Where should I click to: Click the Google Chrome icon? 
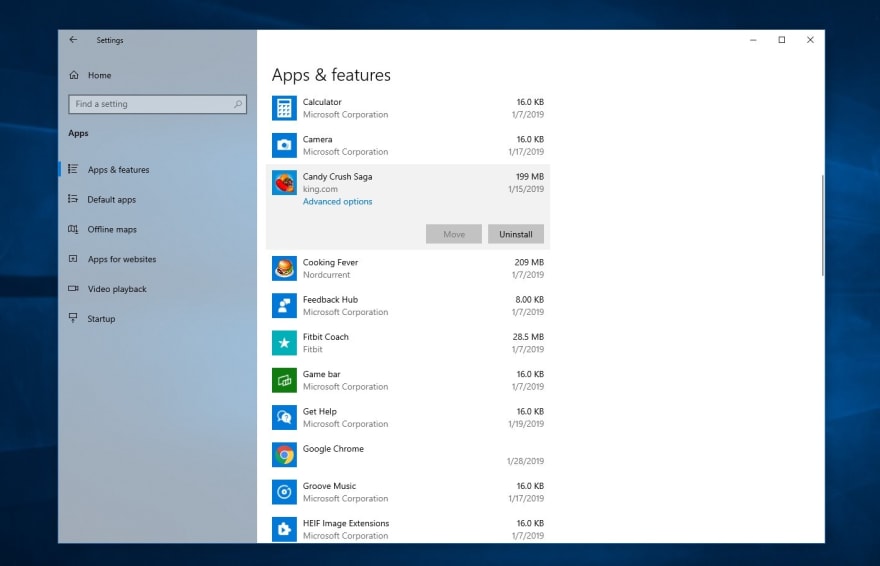click(284, 455)
